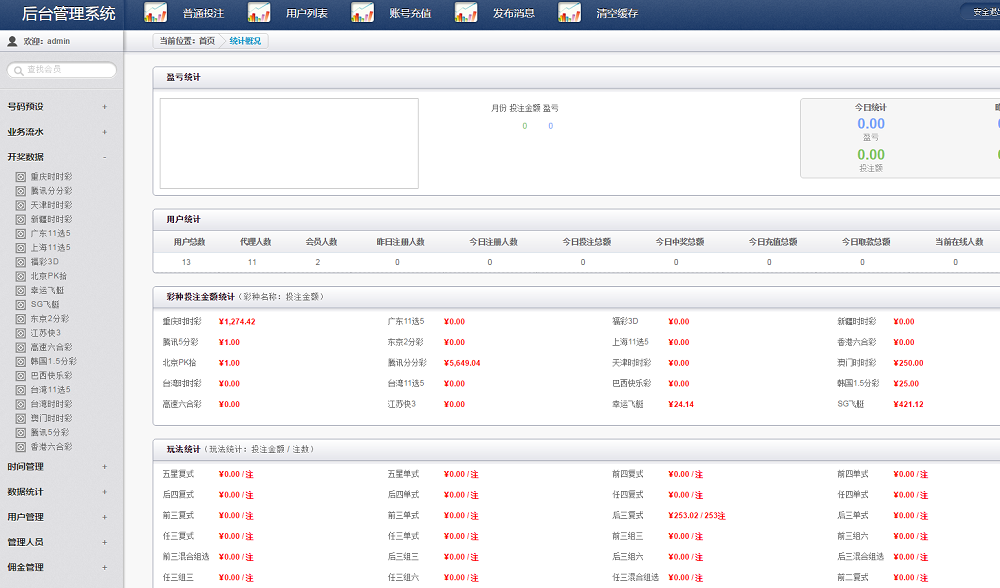This screenshot has width=1000, height=588.
Task: Click the 清空缓存 toolbar icon
Action: 569,13
